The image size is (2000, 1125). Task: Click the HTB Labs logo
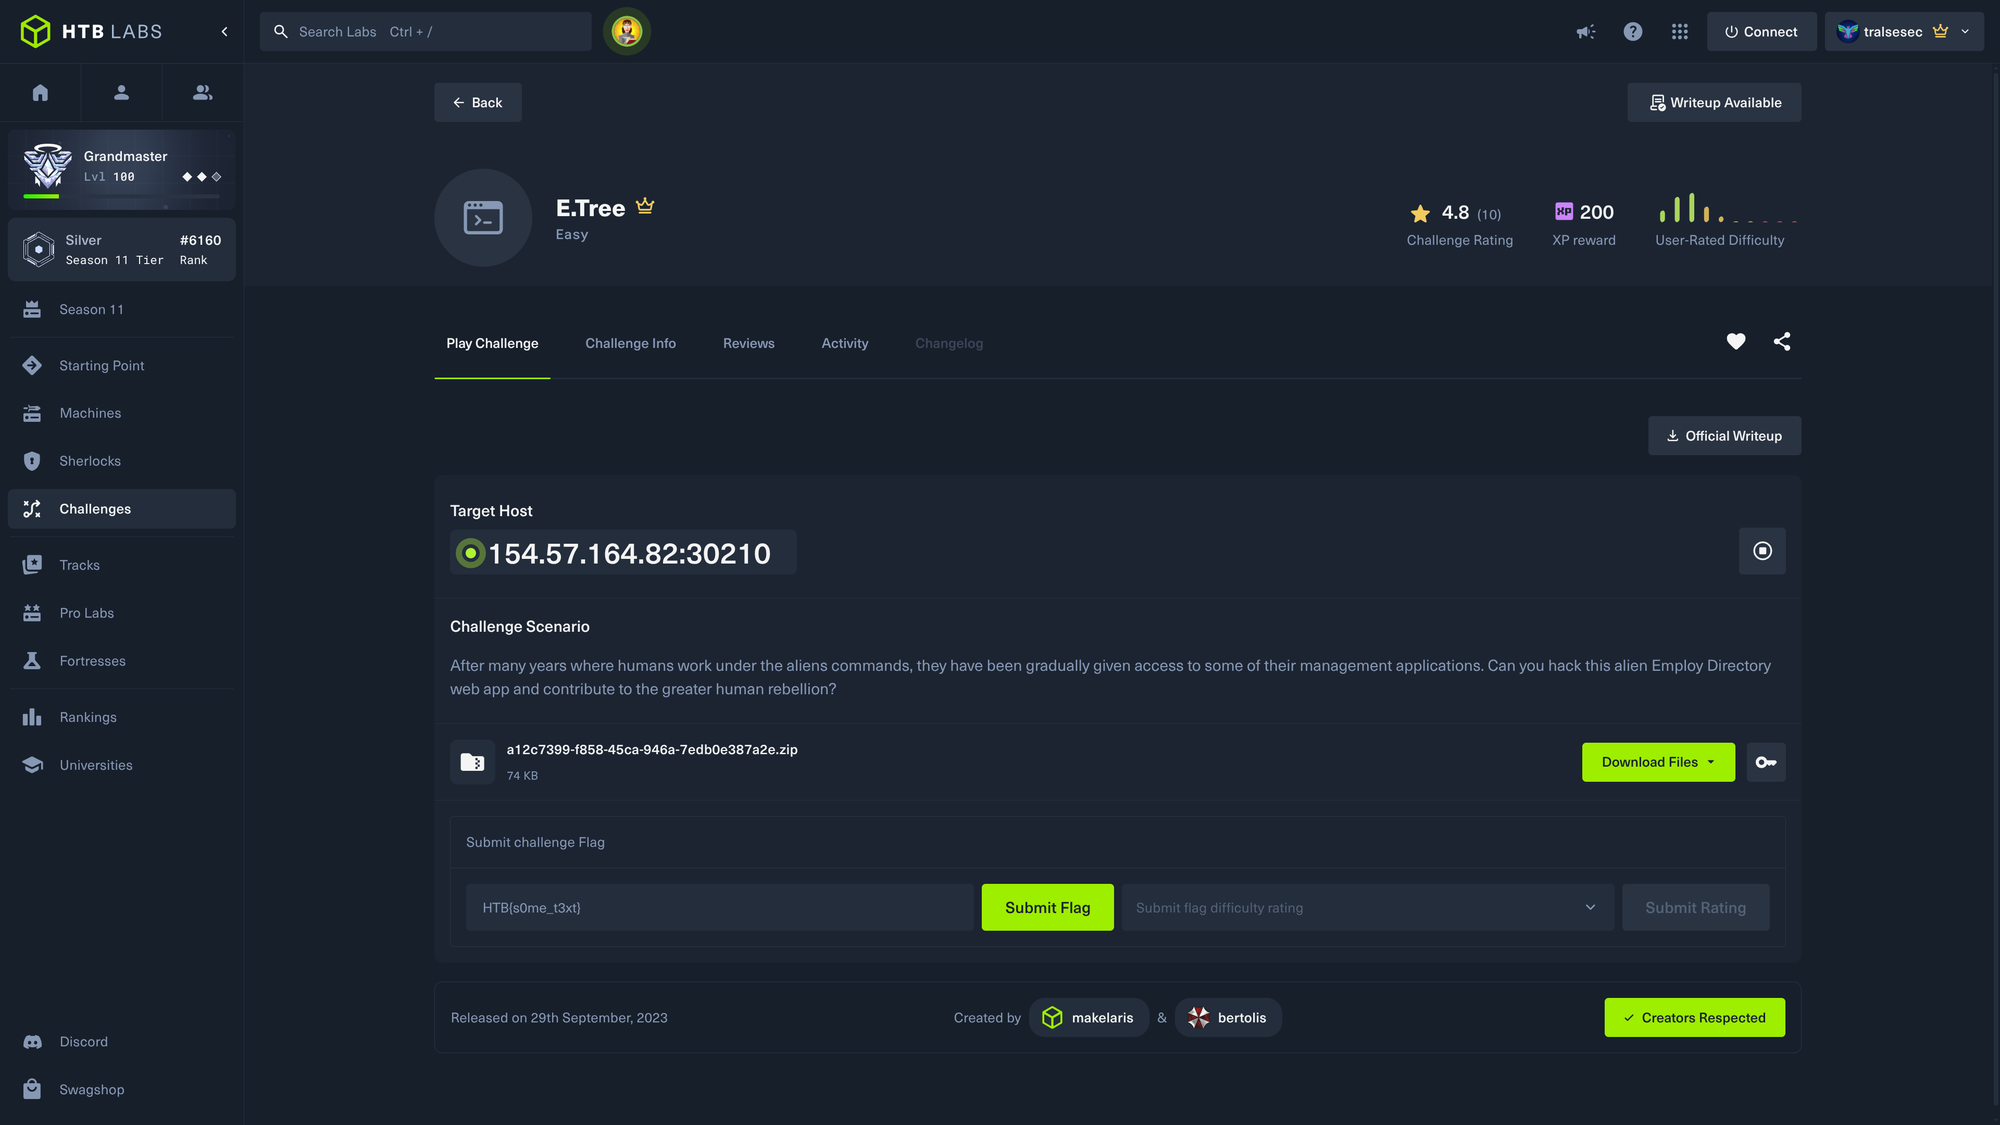91,32
